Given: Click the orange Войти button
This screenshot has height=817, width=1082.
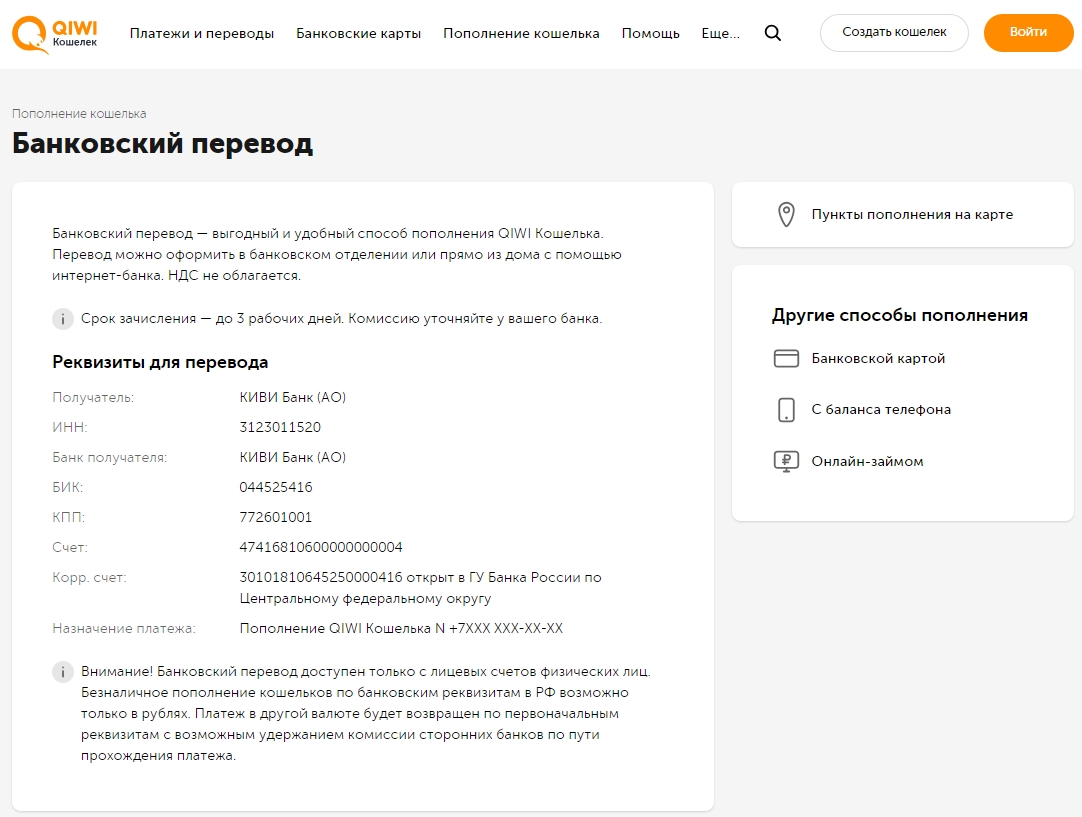Looking at the screenshot, I should (x=1028, y=32).
